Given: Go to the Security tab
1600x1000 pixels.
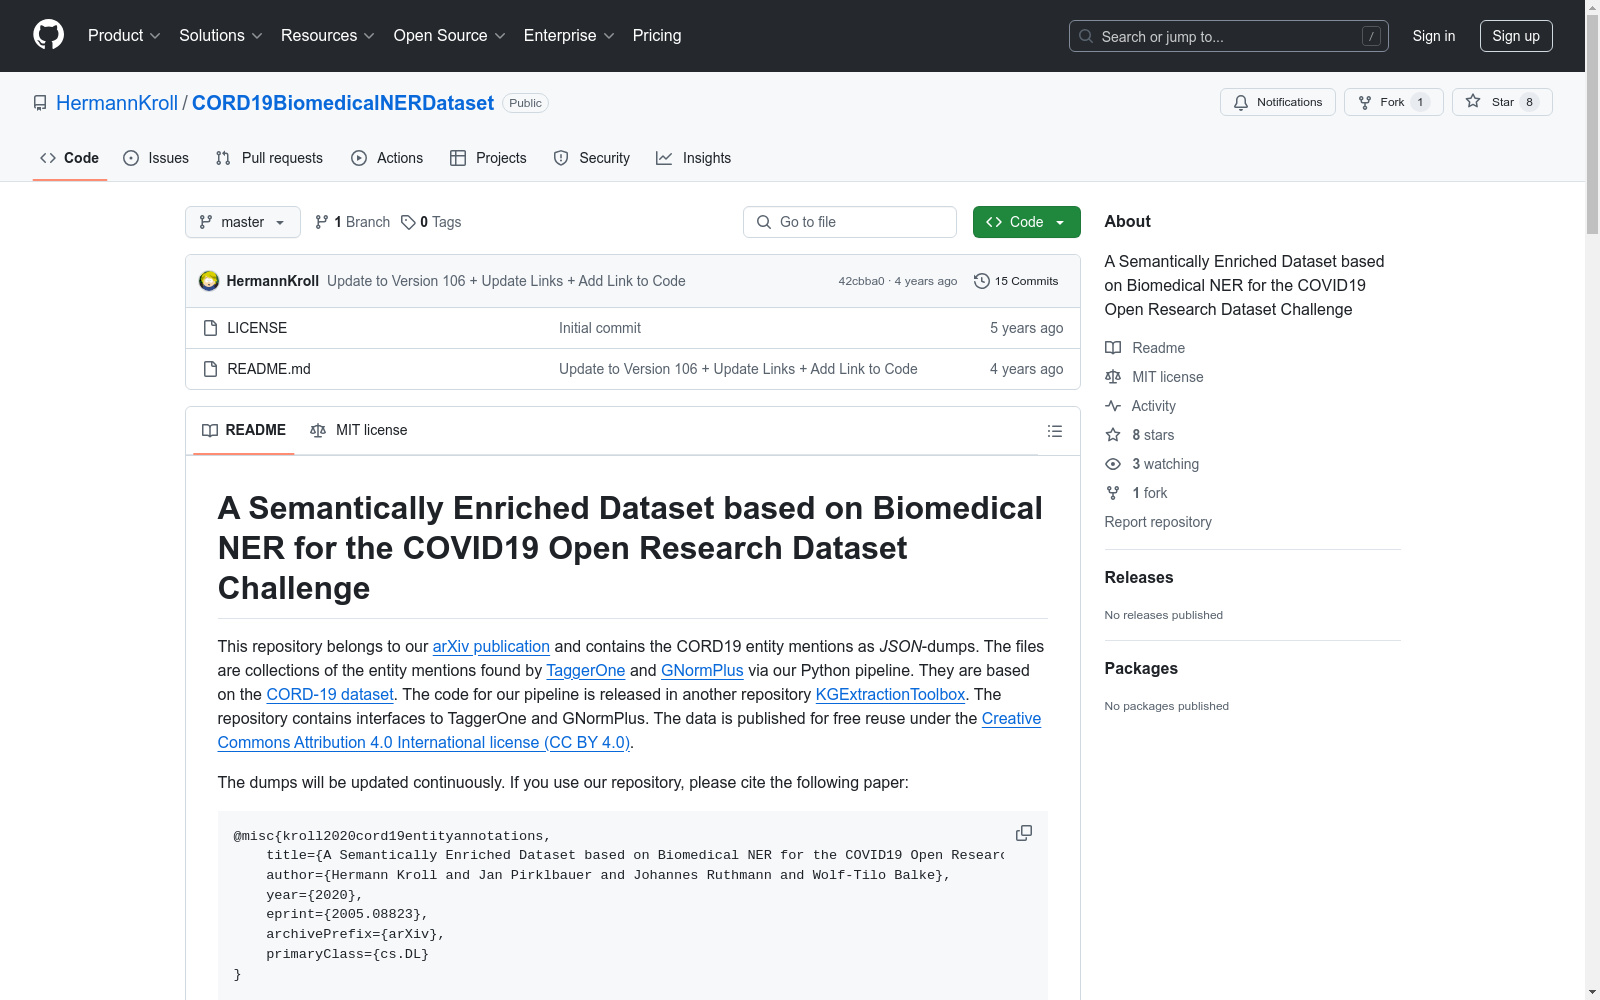Looking at the screenshot, I should pos(592,158).
